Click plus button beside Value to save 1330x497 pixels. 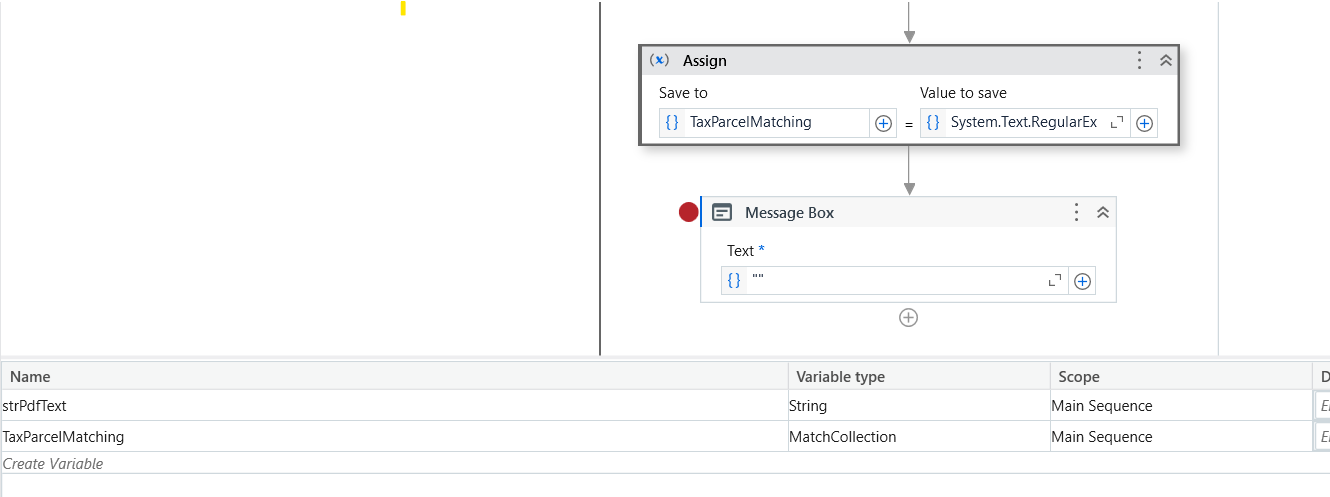(1145, 123)
